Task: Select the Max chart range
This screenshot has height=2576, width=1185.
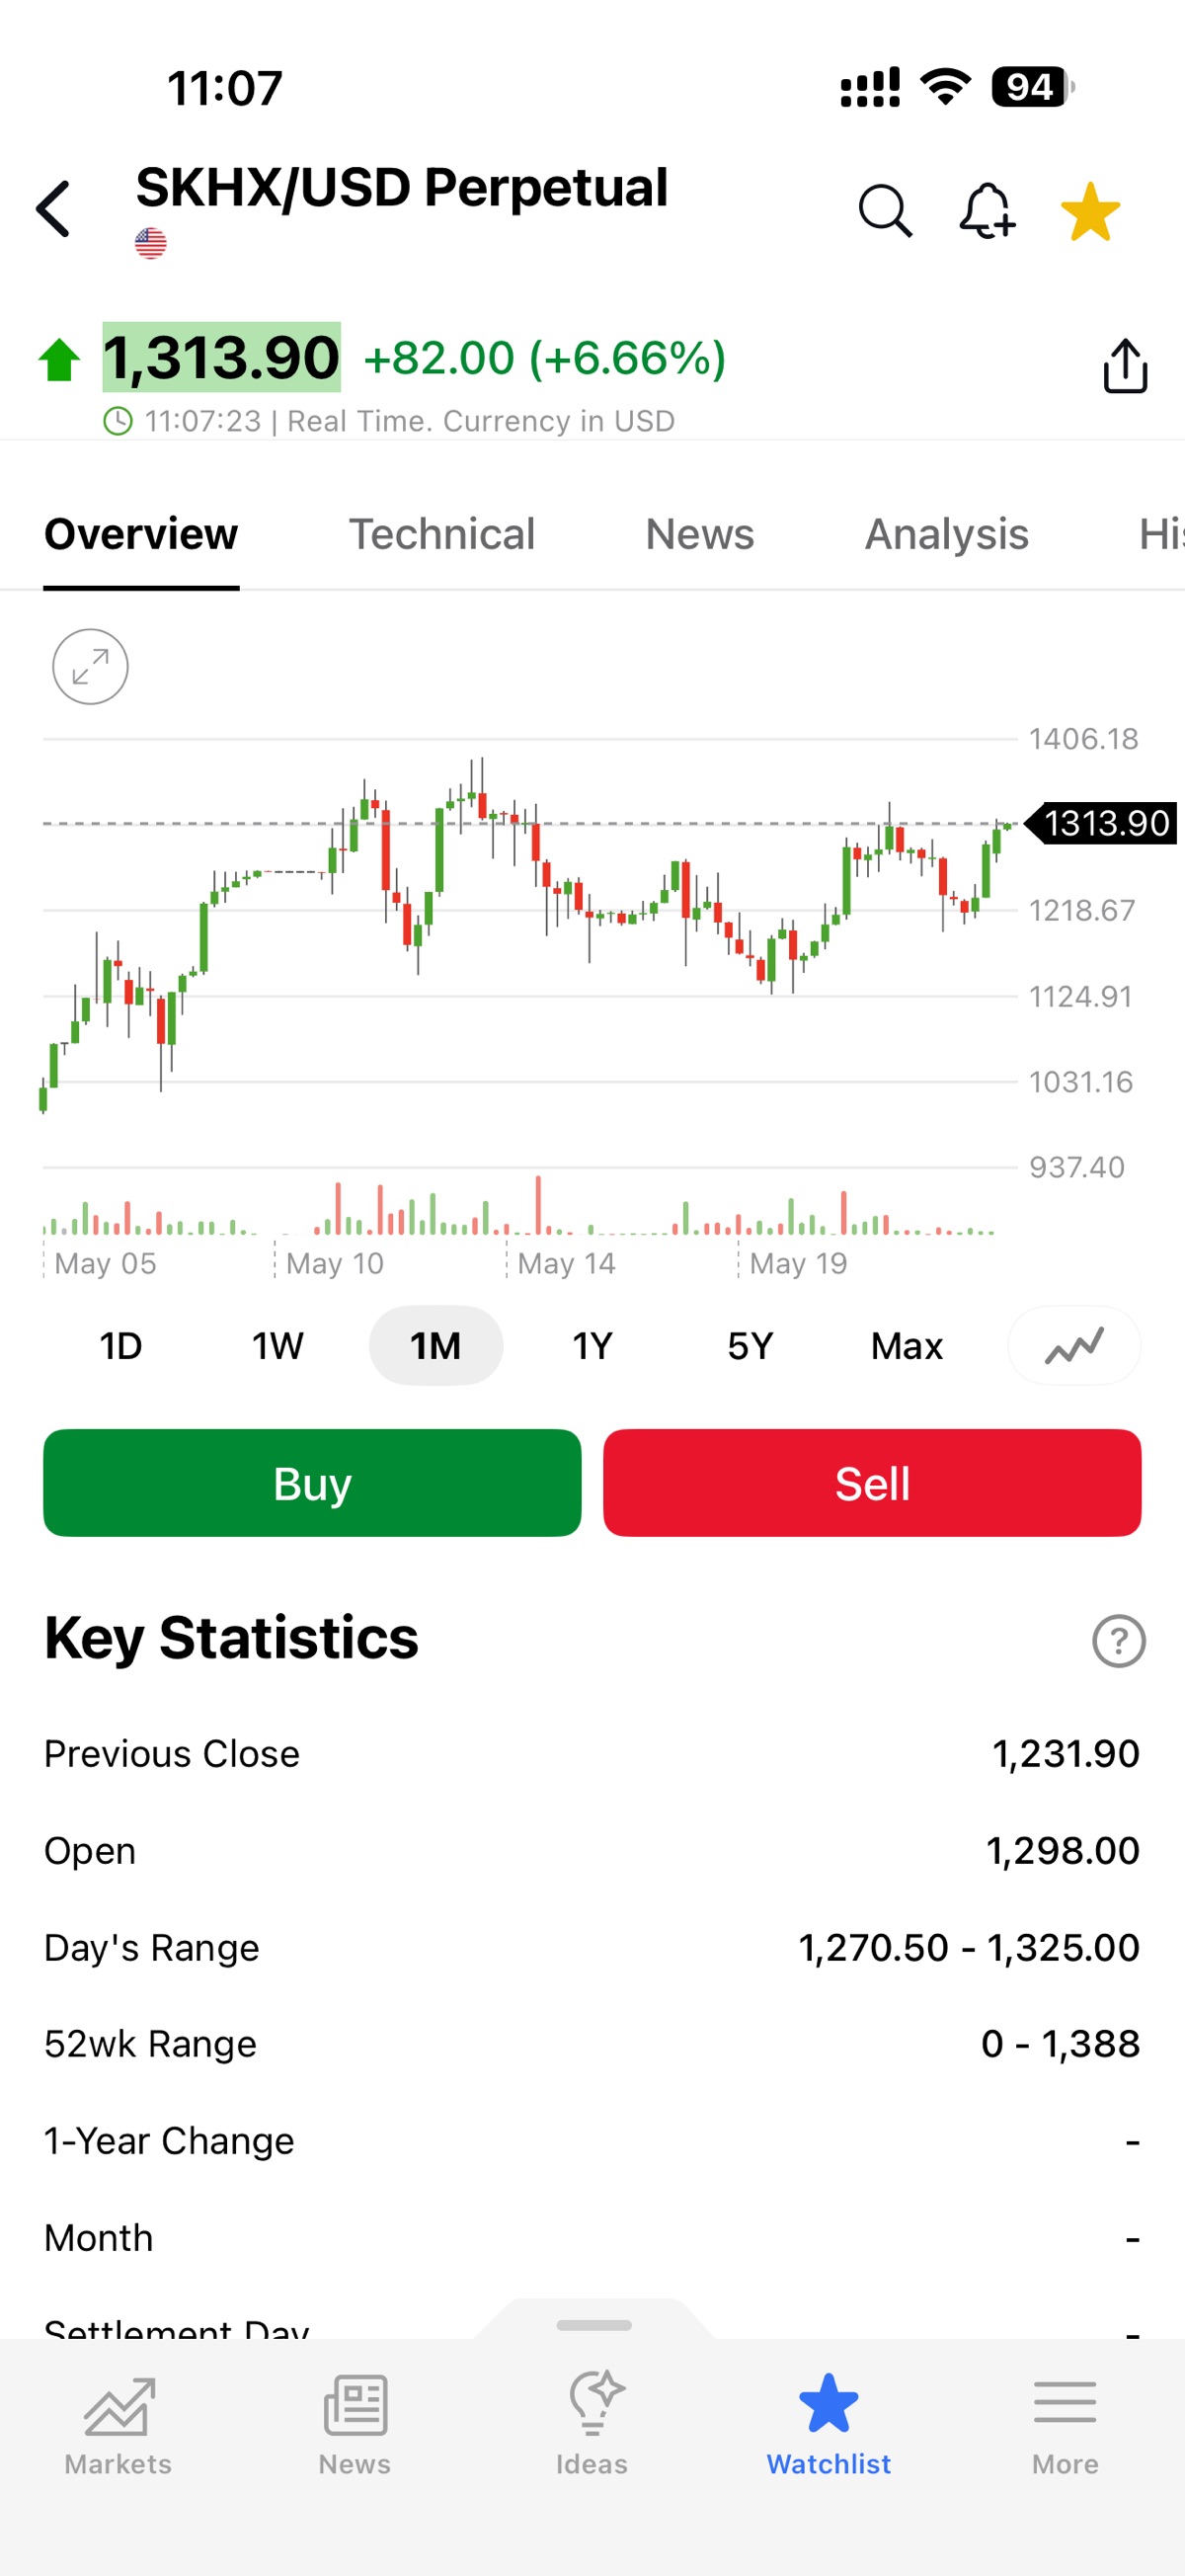Action: click(907, 1346)
